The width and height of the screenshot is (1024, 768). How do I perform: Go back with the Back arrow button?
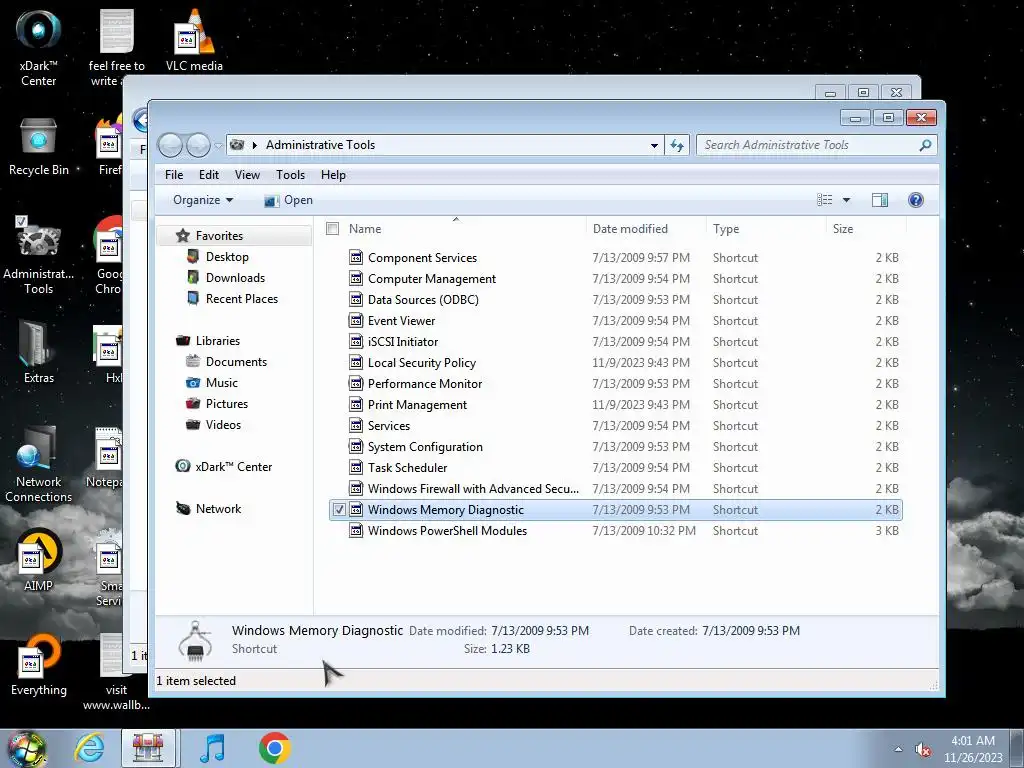click(x=170, y=145)
